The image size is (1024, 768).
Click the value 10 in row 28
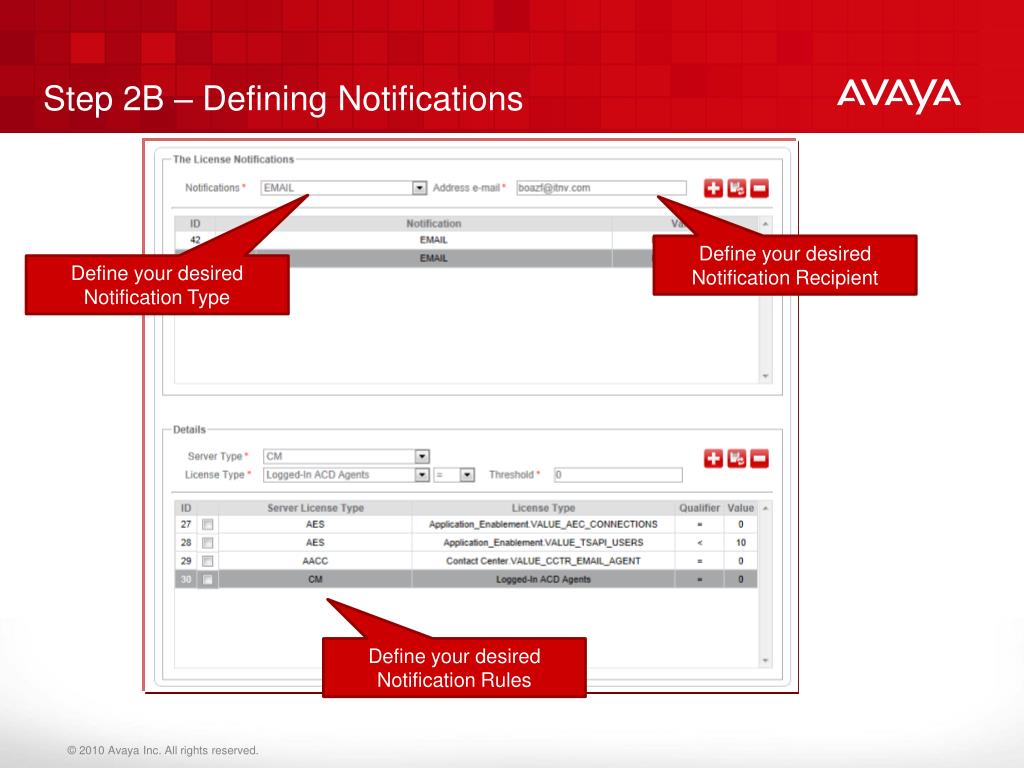click(741, 543)
